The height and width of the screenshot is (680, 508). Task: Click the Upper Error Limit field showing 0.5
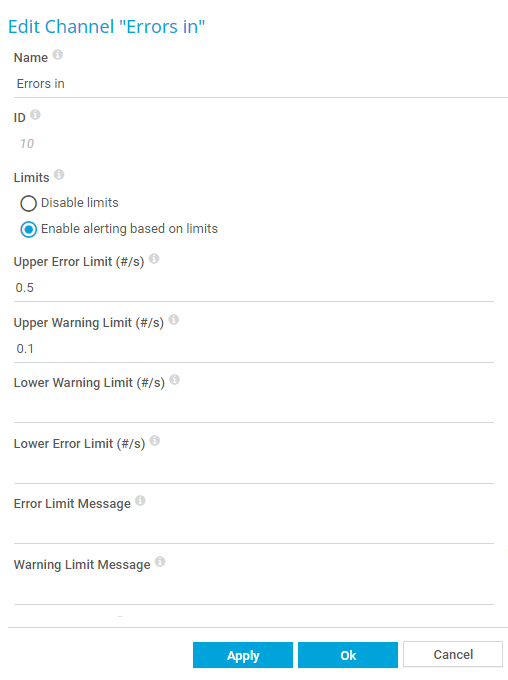254,288
